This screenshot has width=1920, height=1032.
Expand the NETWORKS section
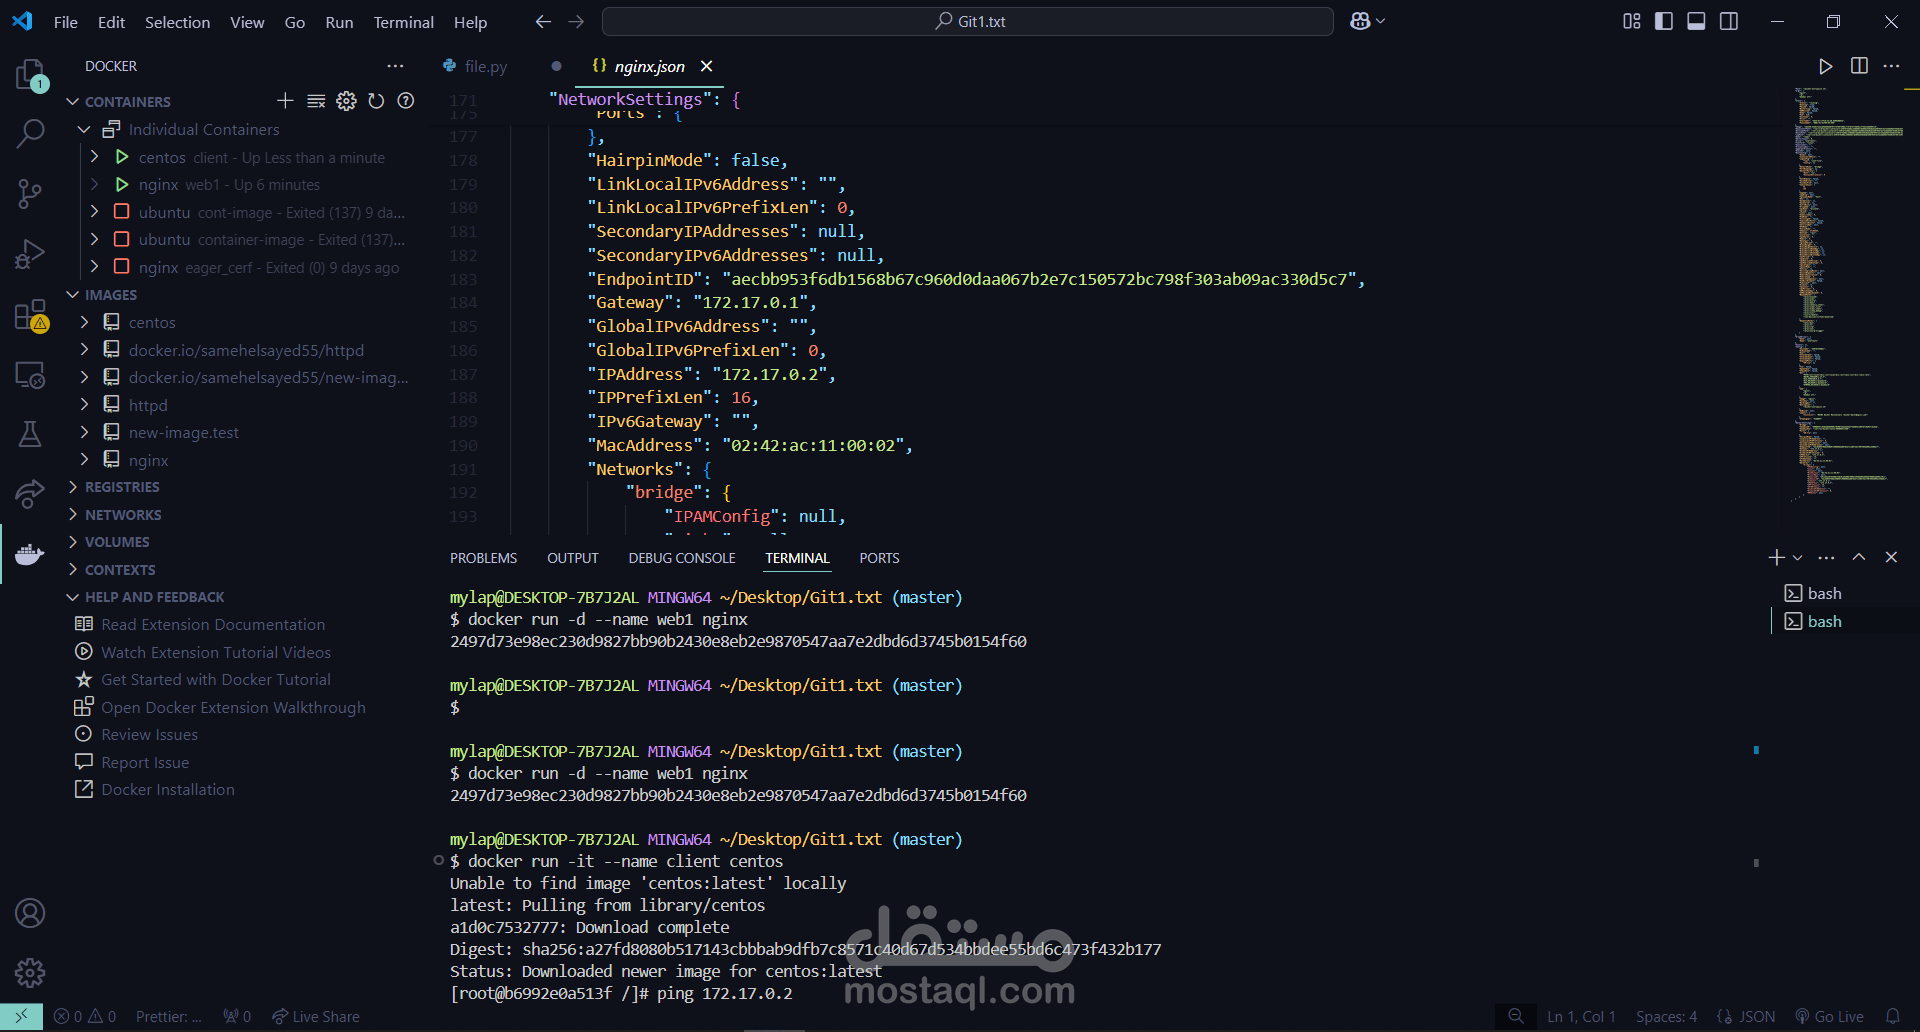point(72,514)
